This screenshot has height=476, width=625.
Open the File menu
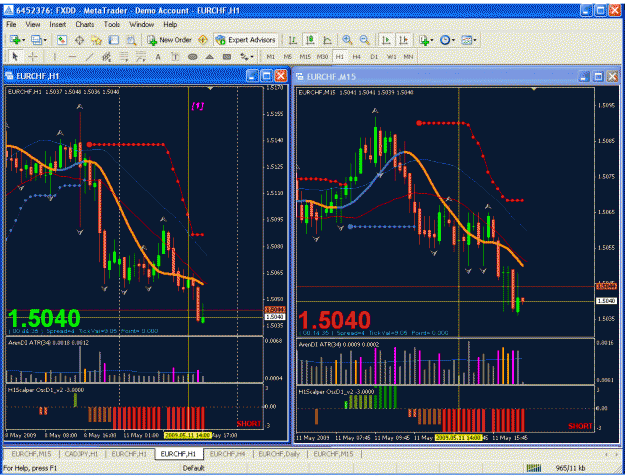tap(11, 24)
